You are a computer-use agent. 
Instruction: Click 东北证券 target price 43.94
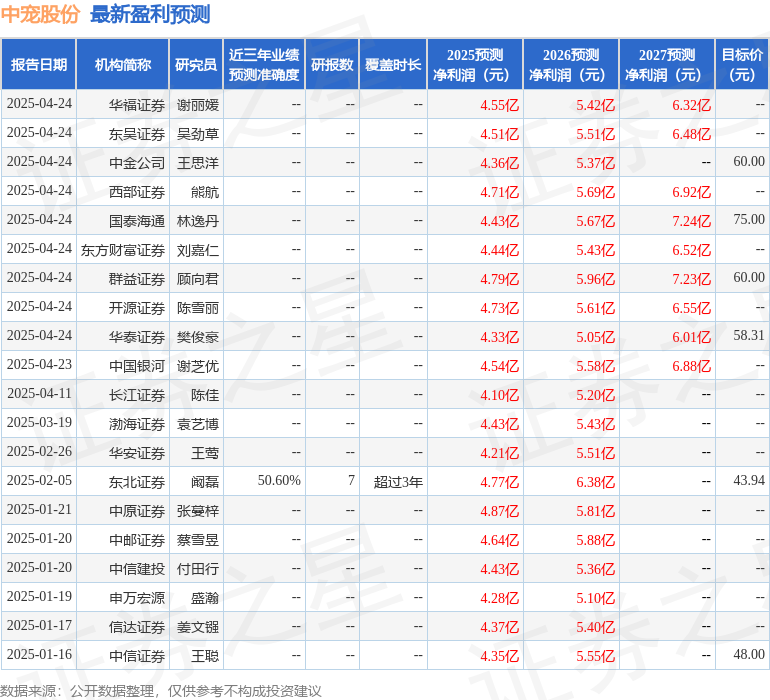749,480
